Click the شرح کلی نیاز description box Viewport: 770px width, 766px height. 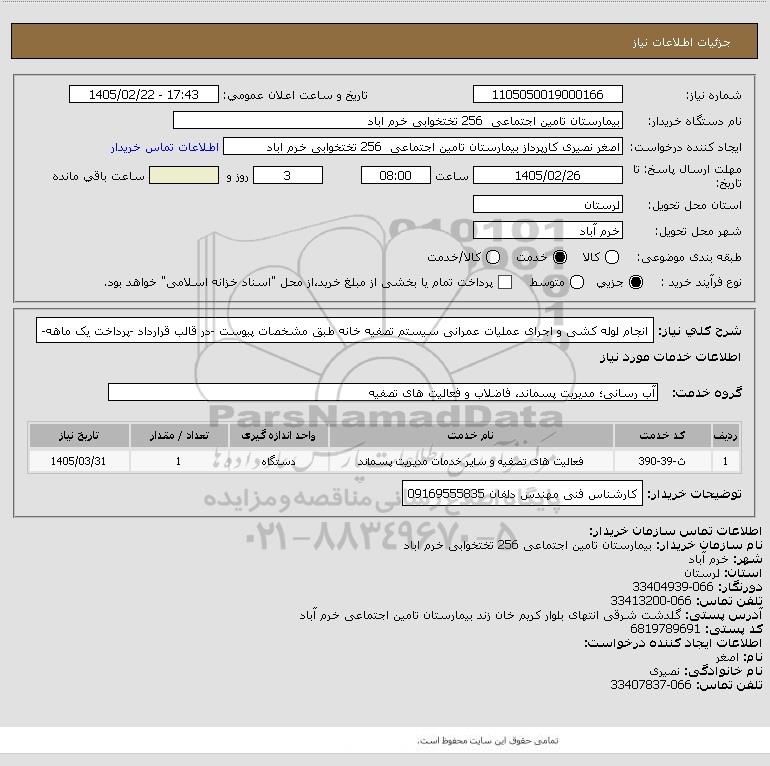345,330
